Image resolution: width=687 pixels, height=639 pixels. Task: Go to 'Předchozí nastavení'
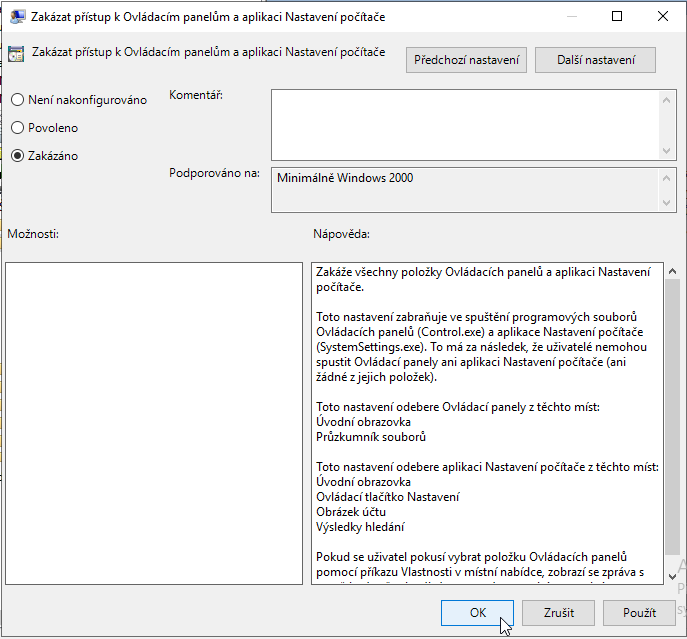[x=466, y=60]
